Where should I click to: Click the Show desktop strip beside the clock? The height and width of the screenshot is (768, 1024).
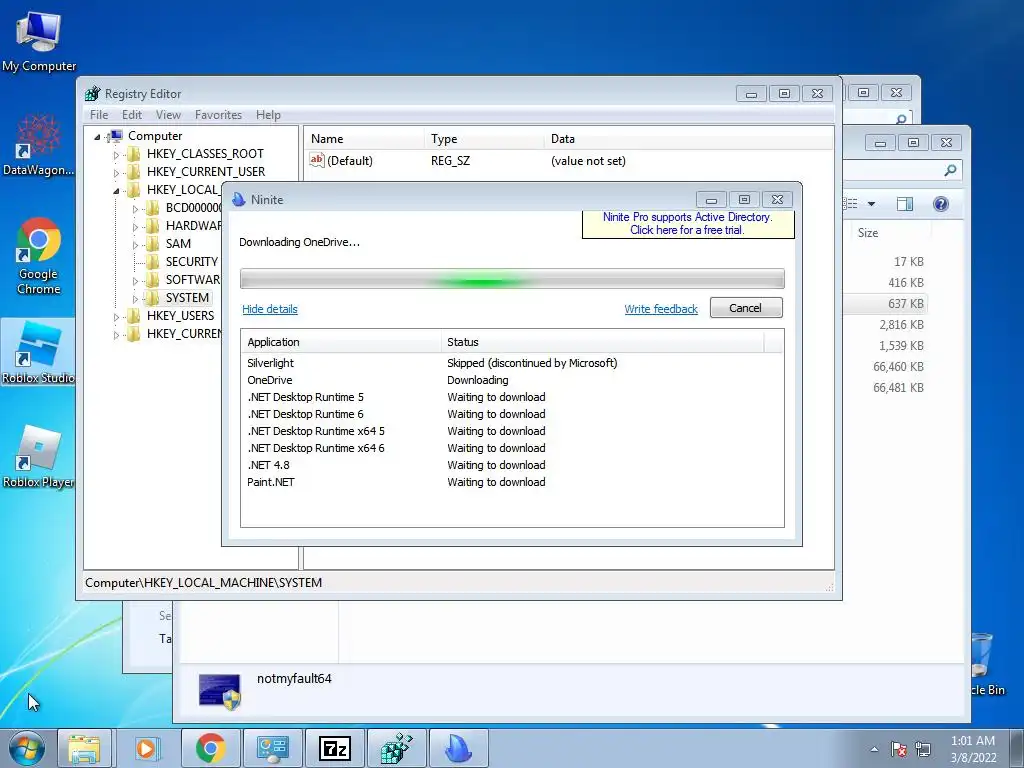pos(1017,748)
